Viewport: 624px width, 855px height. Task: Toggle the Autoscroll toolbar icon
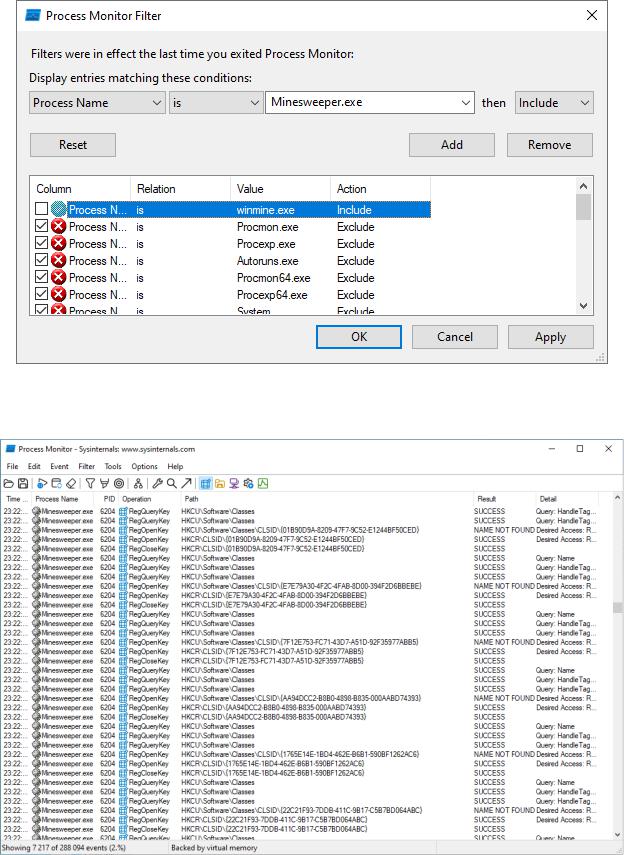tap(56, 484)
